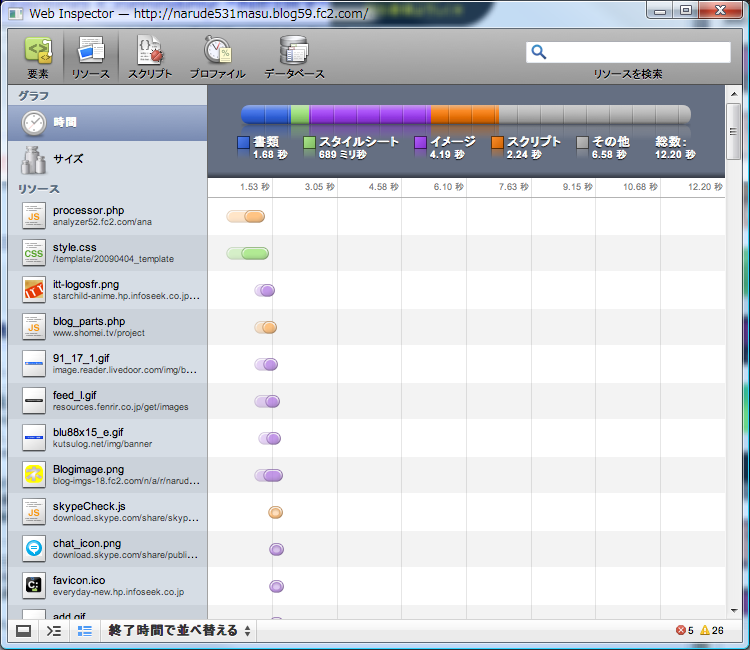The width and height of the screenshot is (750, 650).
Task: Click the scroll up arrow of the scrollbar
Action: point(734,94)
